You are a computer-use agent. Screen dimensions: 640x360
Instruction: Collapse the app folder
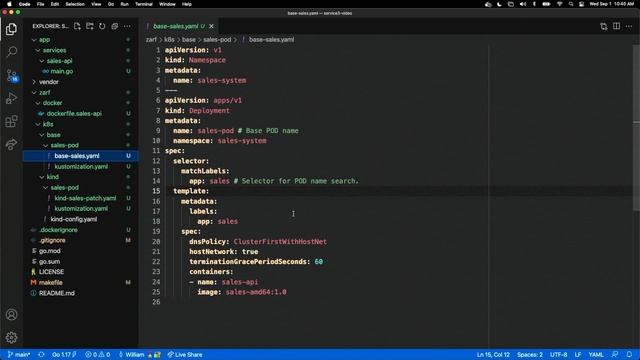click(x=44, y=40)
